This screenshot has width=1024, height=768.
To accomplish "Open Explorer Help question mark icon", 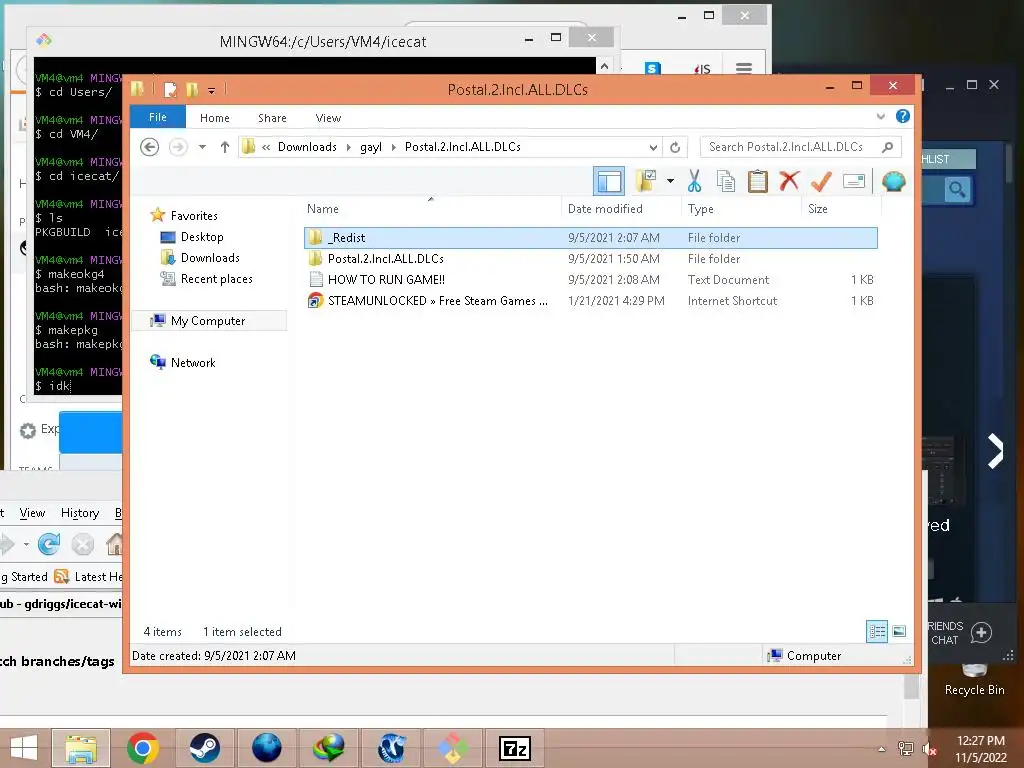I will pos(903,116).
